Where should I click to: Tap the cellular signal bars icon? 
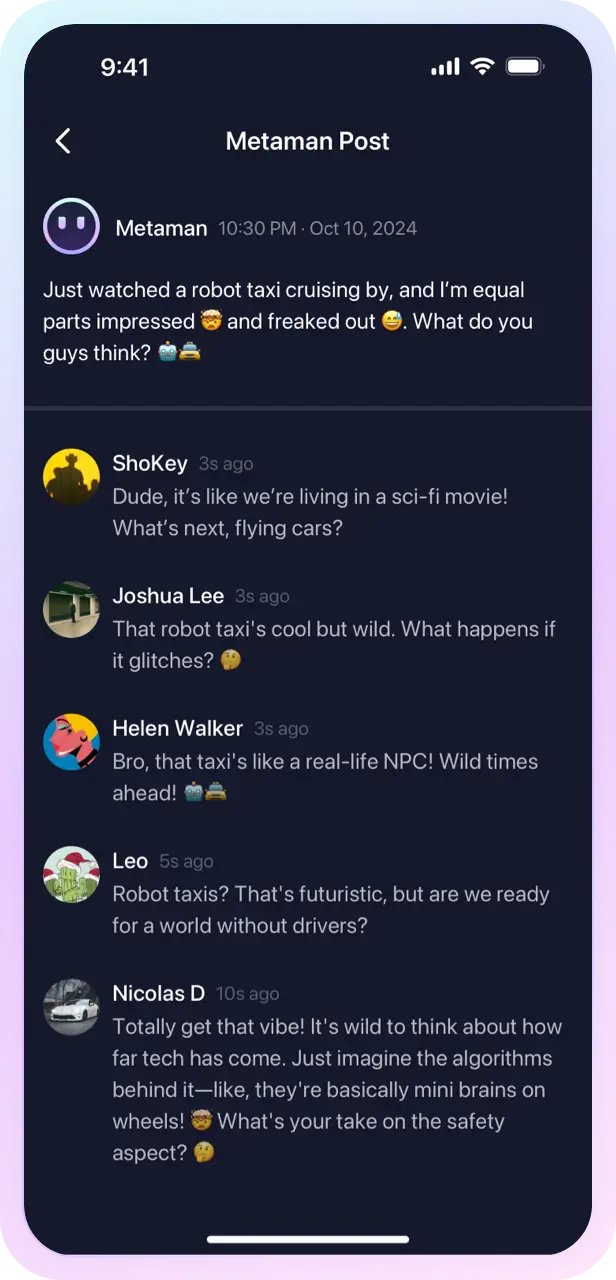tap(445, 67)
